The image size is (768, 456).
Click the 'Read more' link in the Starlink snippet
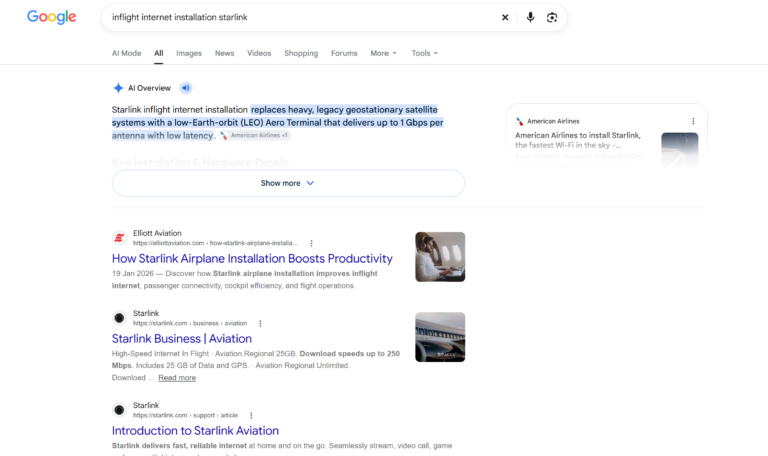(x=177, y=378)
